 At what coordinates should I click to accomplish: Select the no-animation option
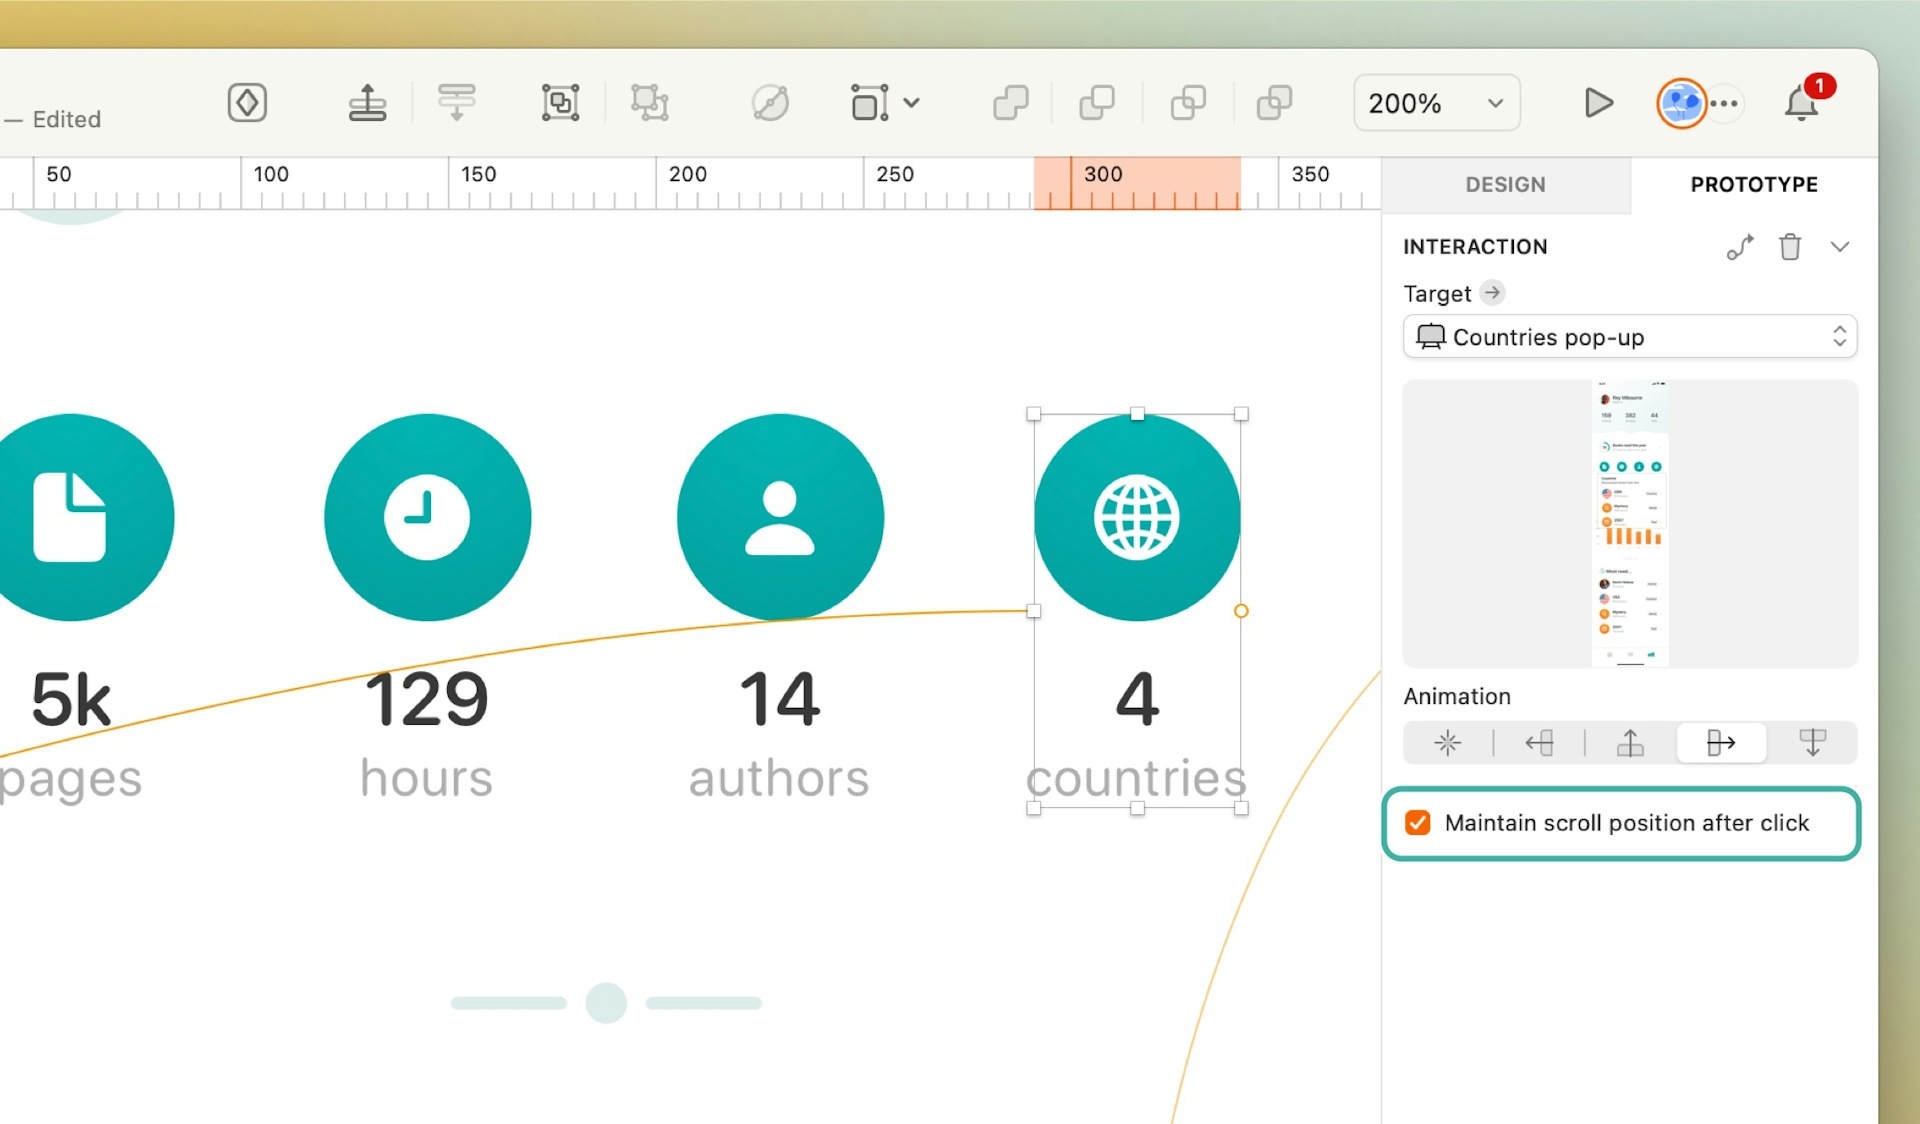(x=1447, y=743)
